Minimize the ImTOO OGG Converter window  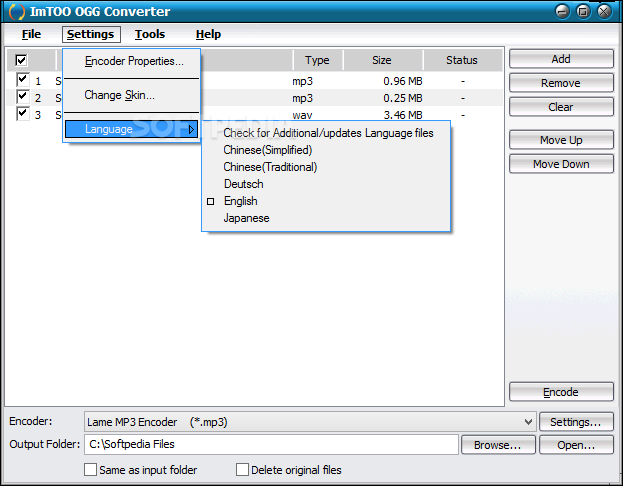pos(562,12)
